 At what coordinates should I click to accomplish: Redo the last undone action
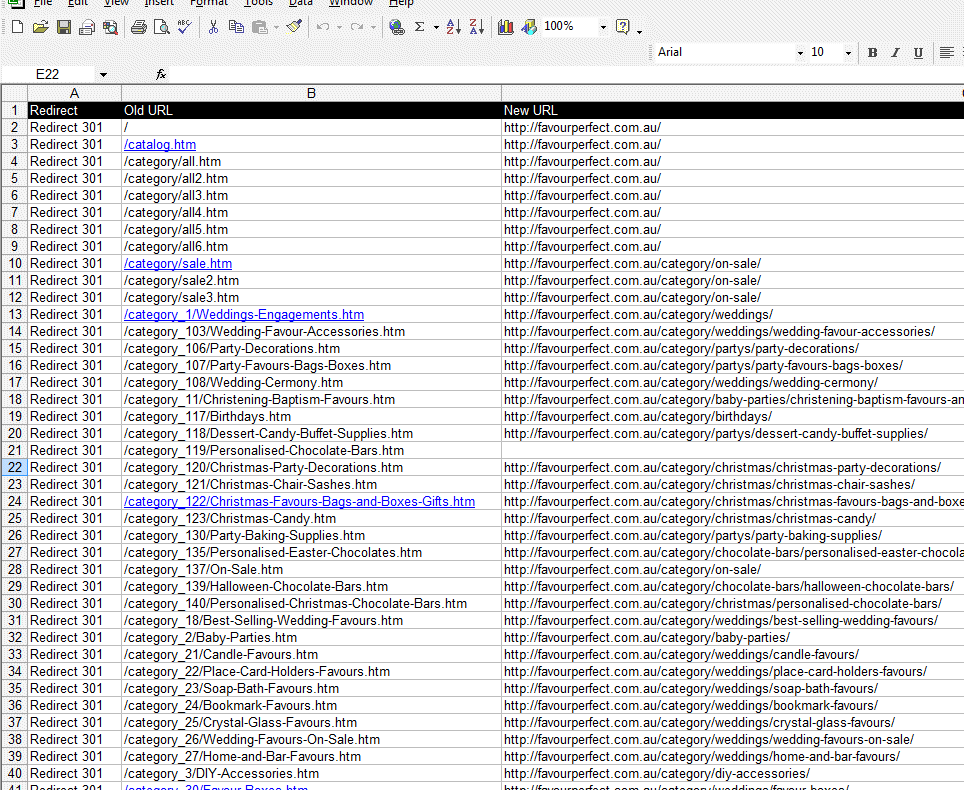click(x=357, y=27)
